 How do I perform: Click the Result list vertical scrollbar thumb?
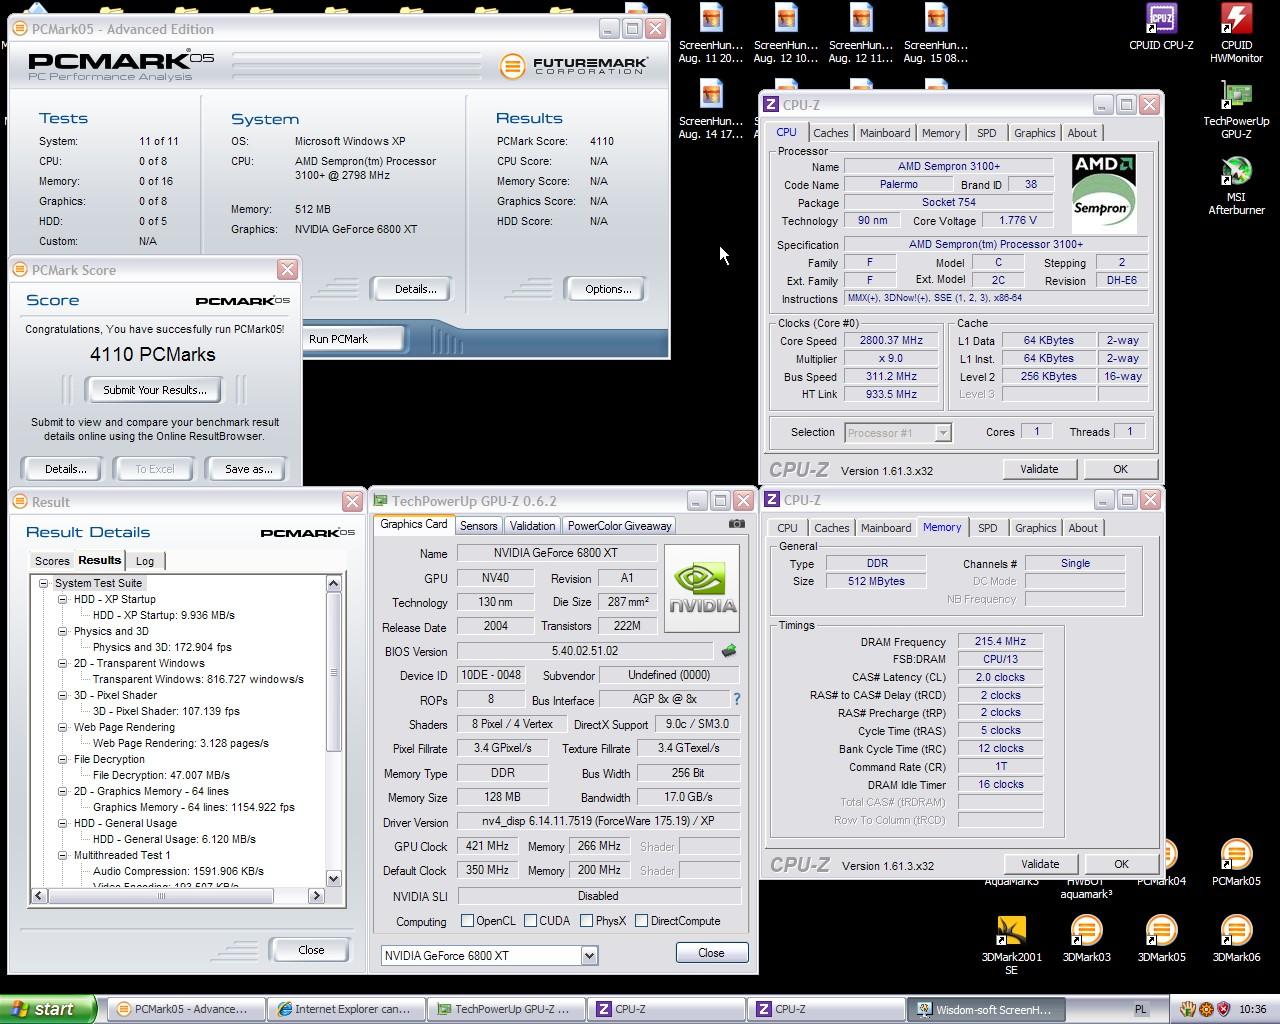click(334, 672)
